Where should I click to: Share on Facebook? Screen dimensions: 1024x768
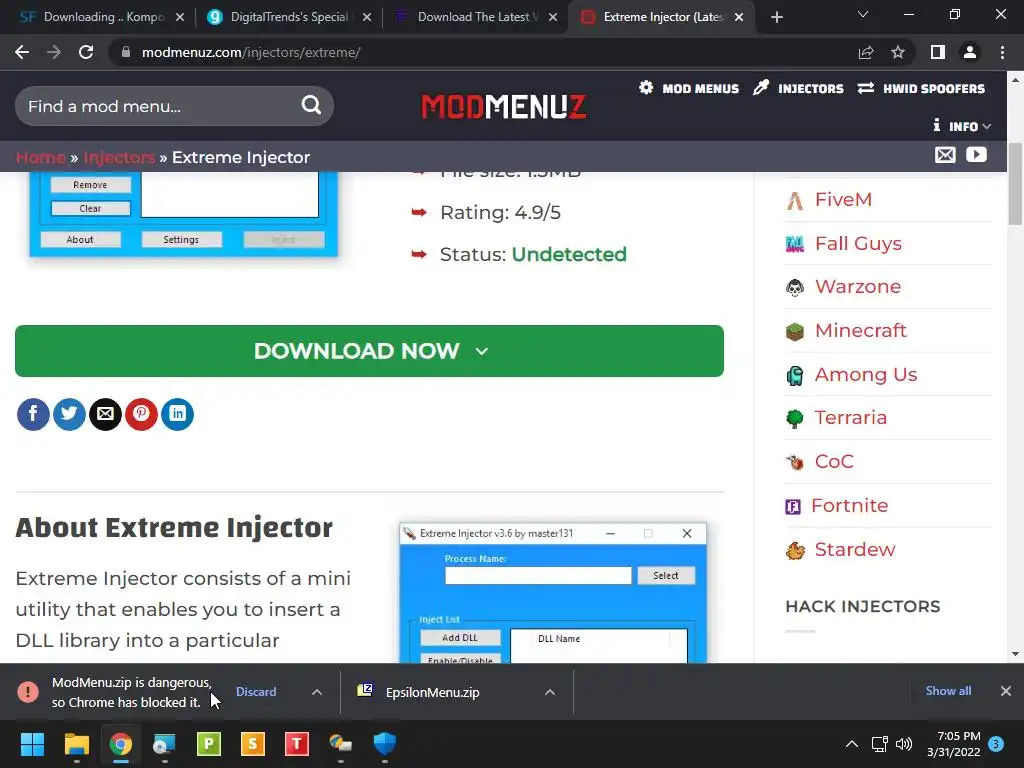pyautogui.click(x=33, y=414)
